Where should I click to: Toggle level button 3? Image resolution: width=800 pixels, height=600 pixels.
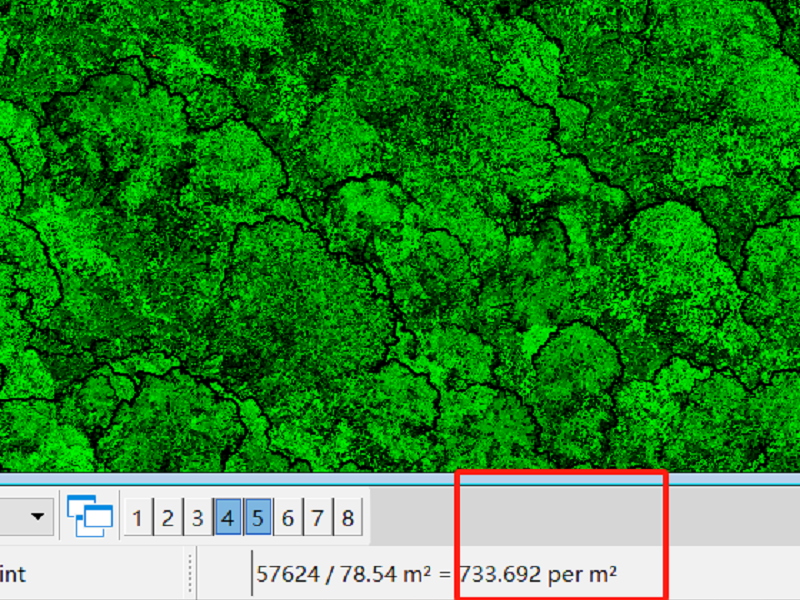pyautogui.click(x=197, y=518)
